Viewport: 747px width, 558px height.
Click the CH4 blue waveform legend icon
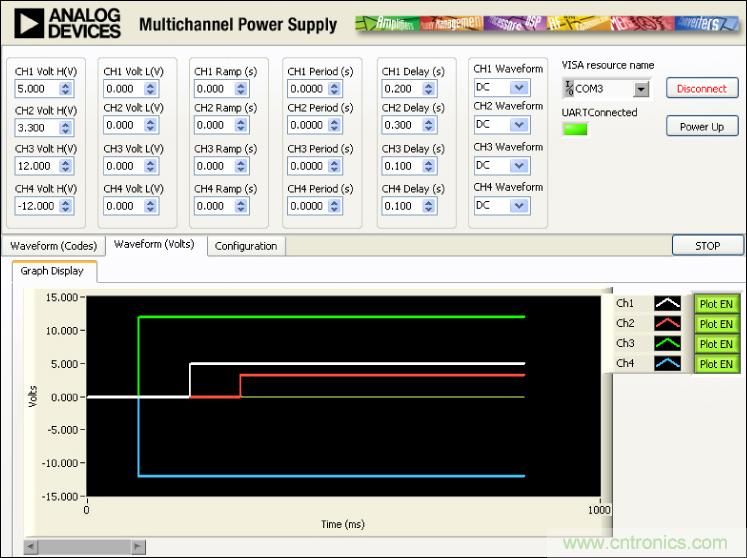[x=667, y=364]
